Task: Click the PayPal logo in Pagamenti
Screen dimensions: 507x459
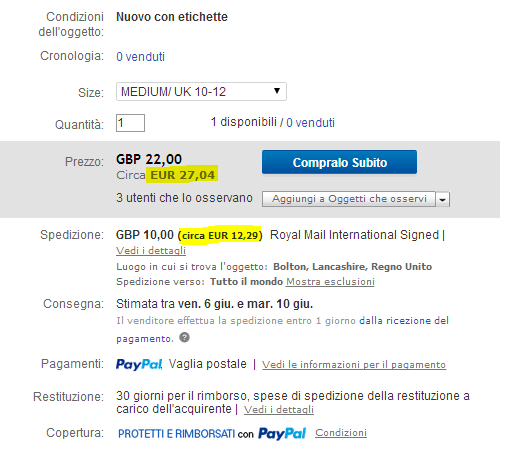Action: pos(139,364)
